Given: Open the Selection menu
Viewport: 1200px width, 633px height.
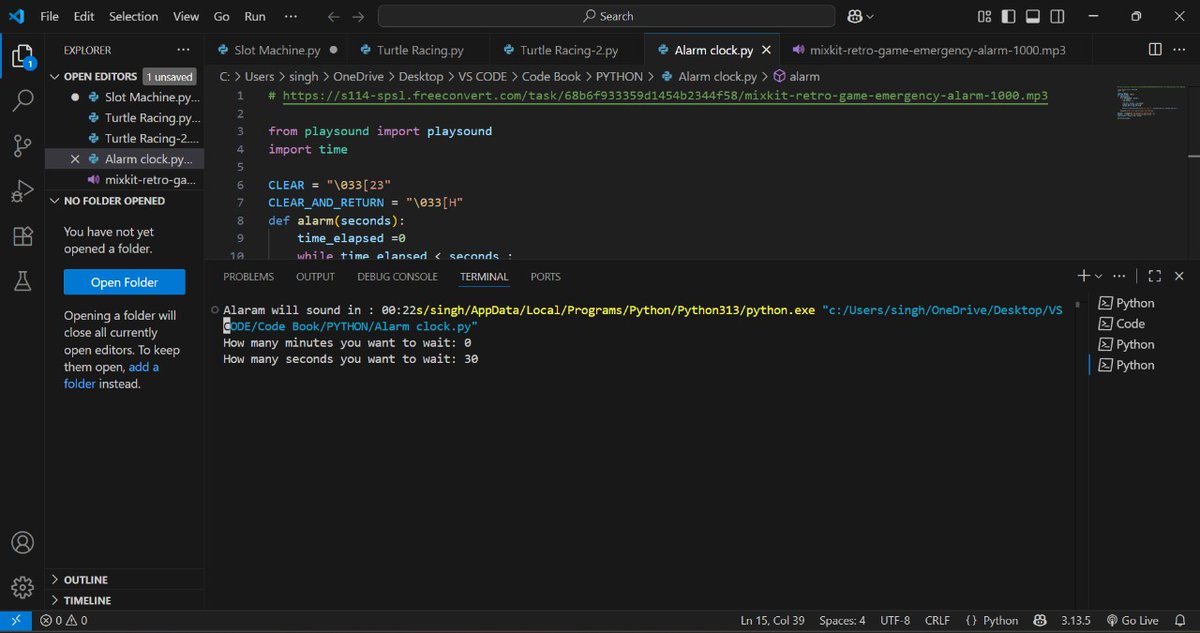Looking at the screenshot, I should point(133,16).
